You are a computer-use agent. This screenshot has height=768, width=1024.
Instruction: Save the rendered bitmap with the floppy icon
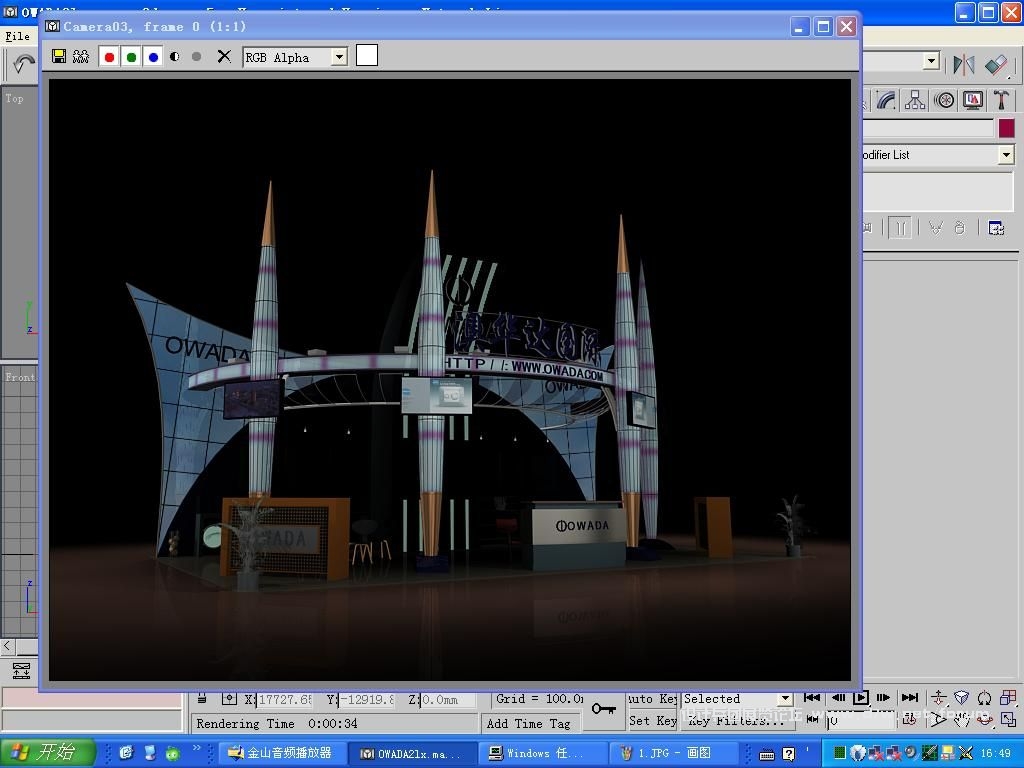tap(59, 57)
